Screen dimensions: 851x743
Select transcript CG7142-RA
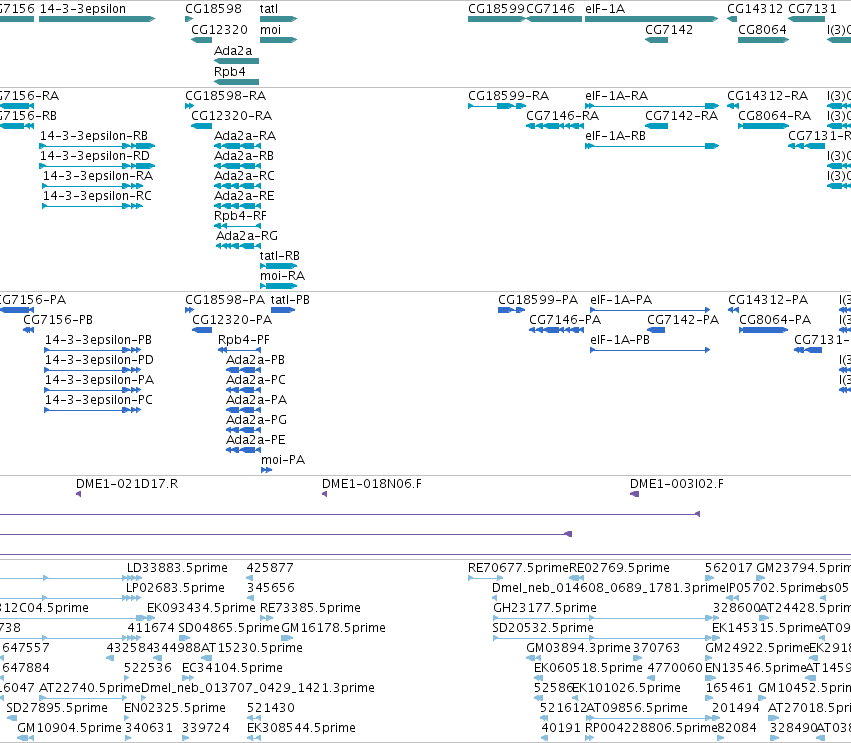pos(681,116)
